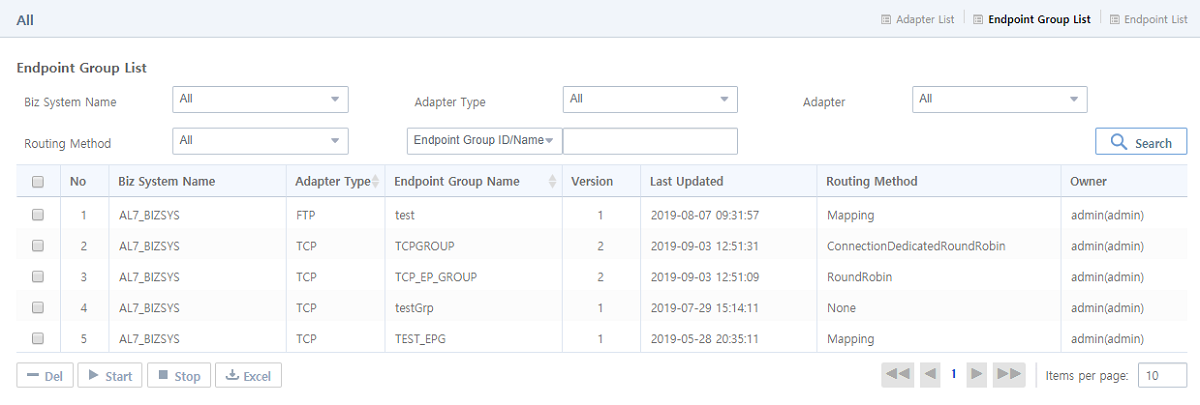Select page number 1
Image resolution: width=1200 pixels, height=405 pixels.
click(x=954, y=375)
